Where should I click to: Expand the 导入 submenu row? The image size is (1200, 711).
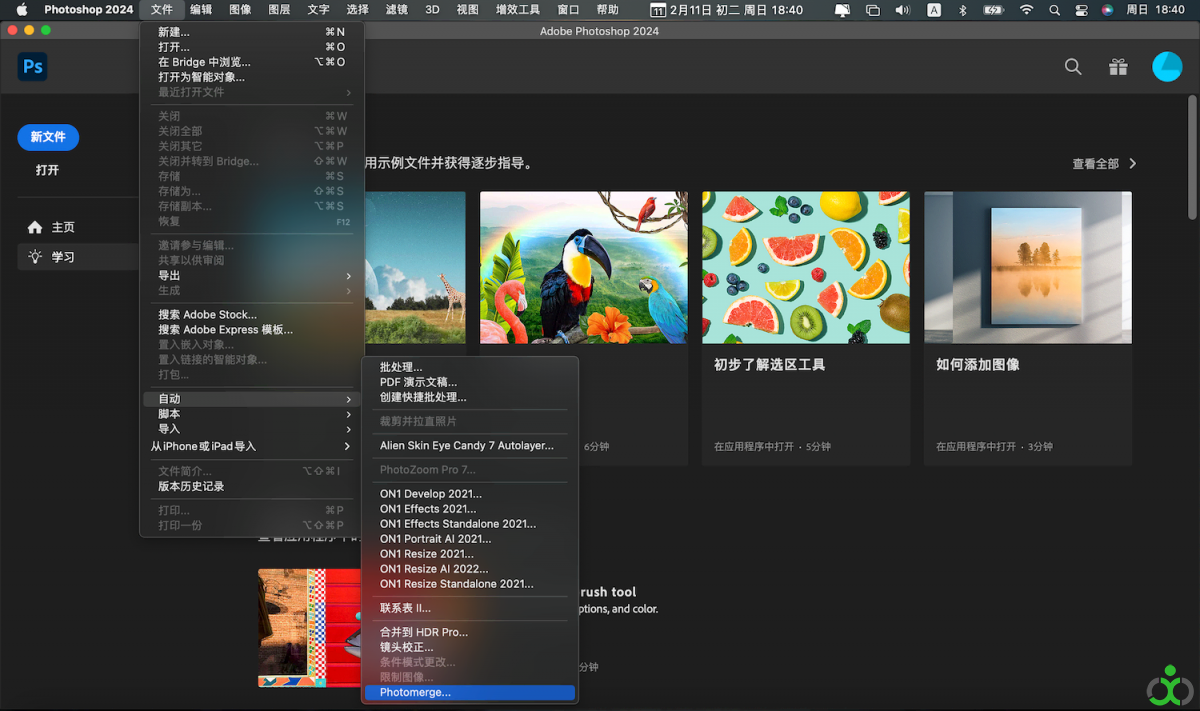[x=252, y=429]
